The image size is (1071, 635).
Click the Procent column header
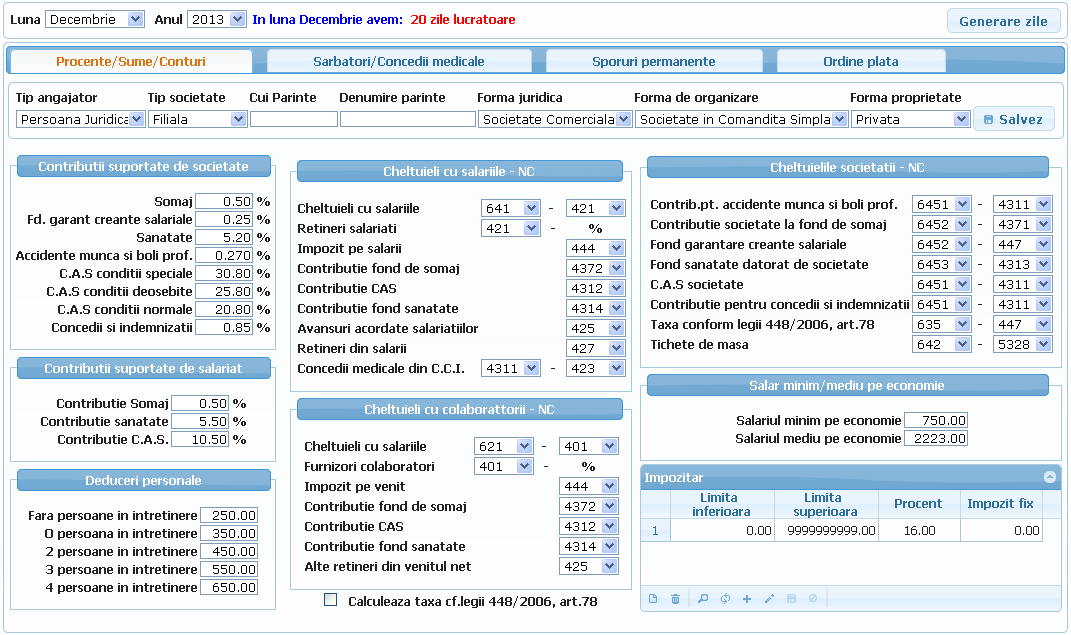(919, 505)
